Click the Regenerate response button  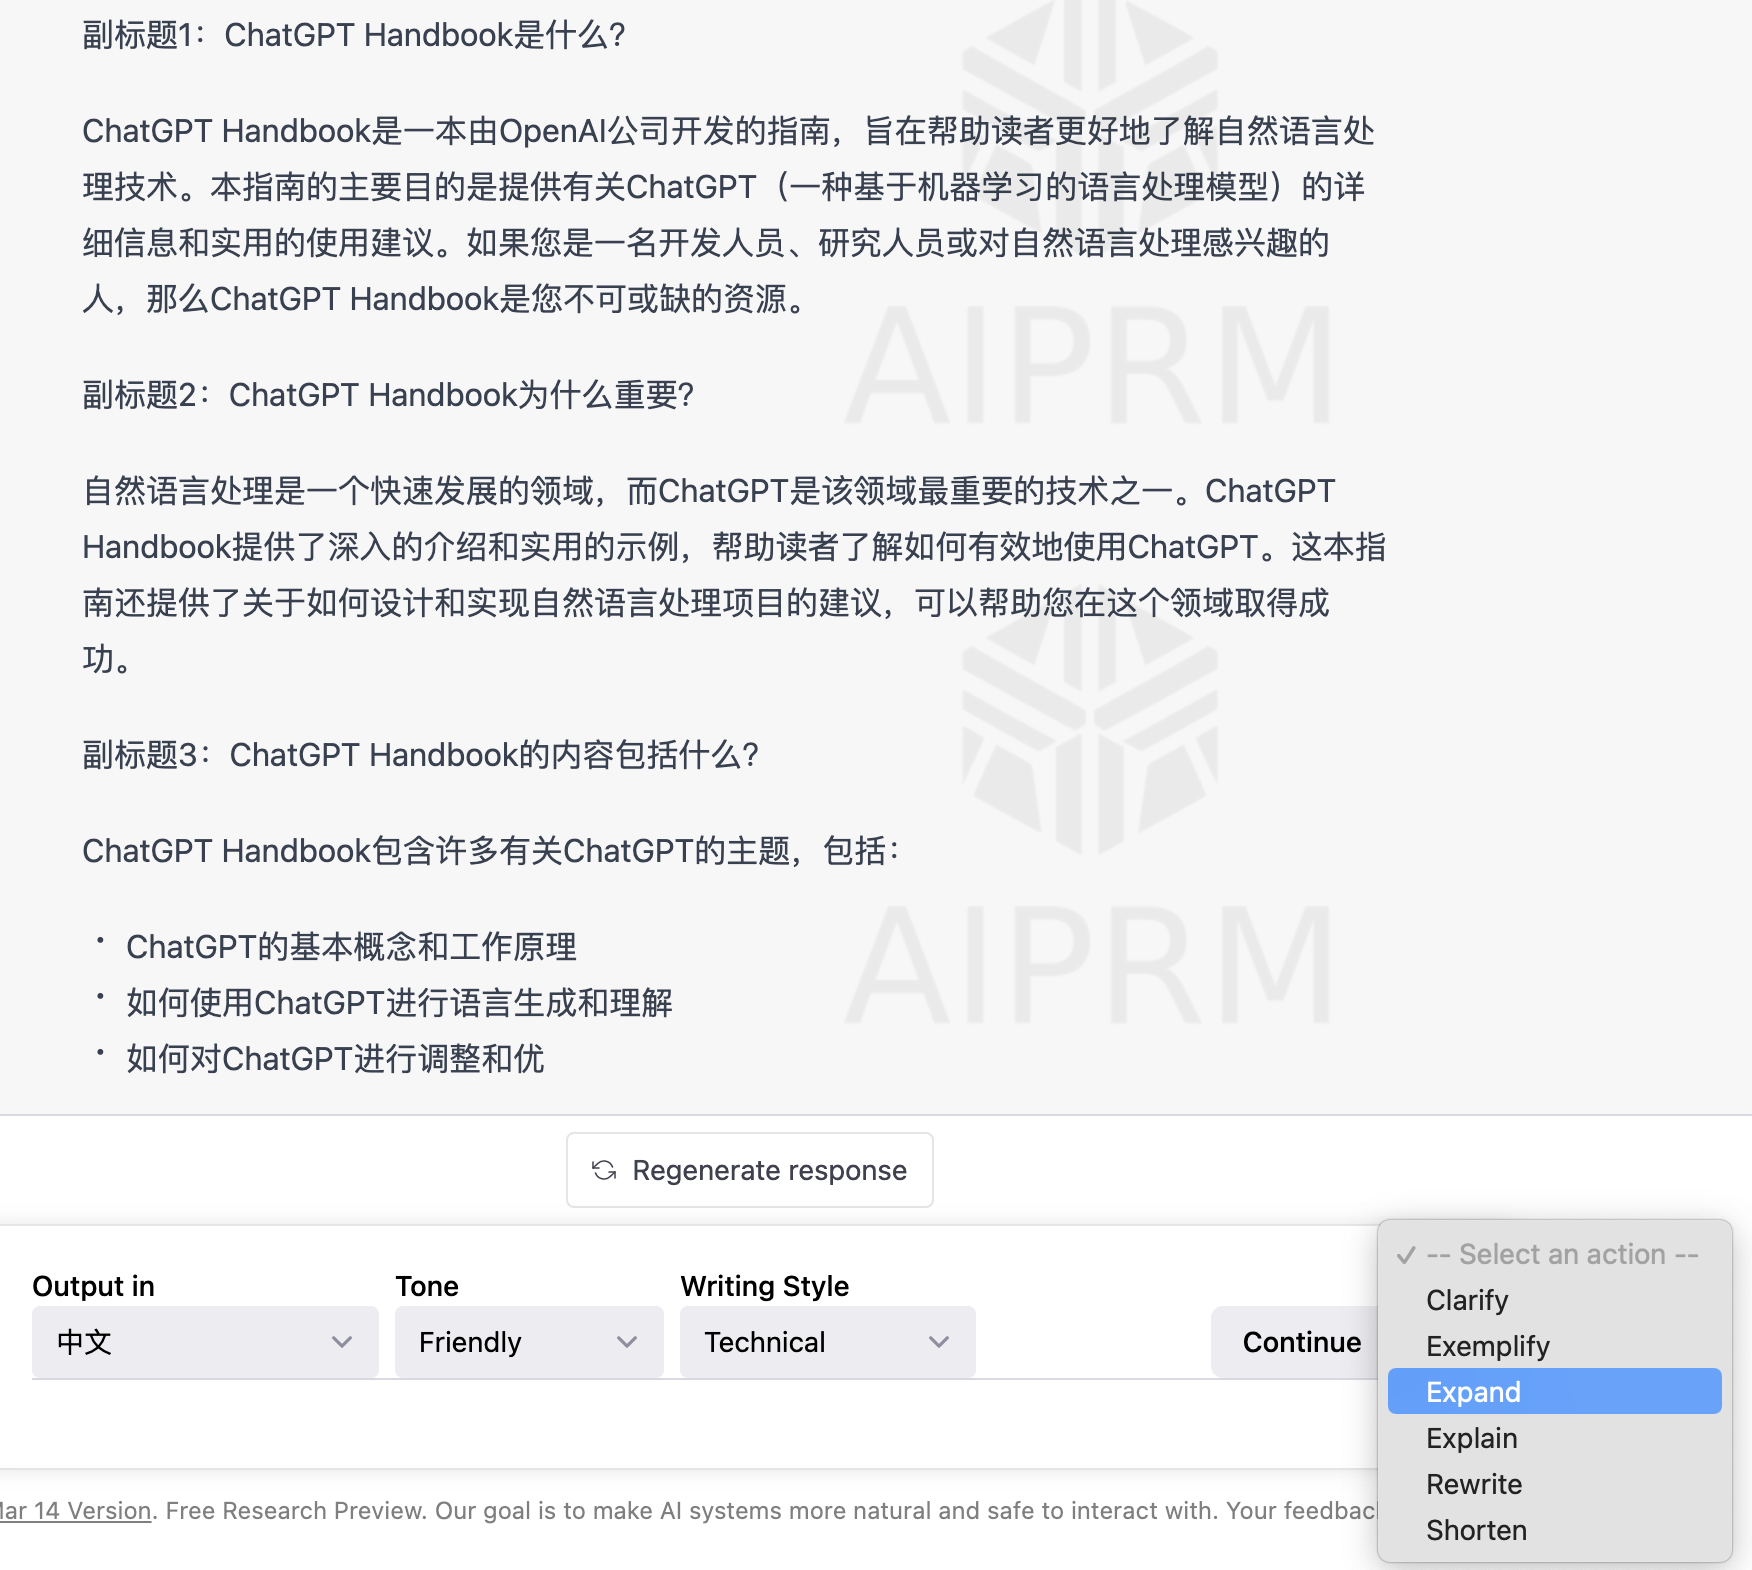tap(749, 1170)
